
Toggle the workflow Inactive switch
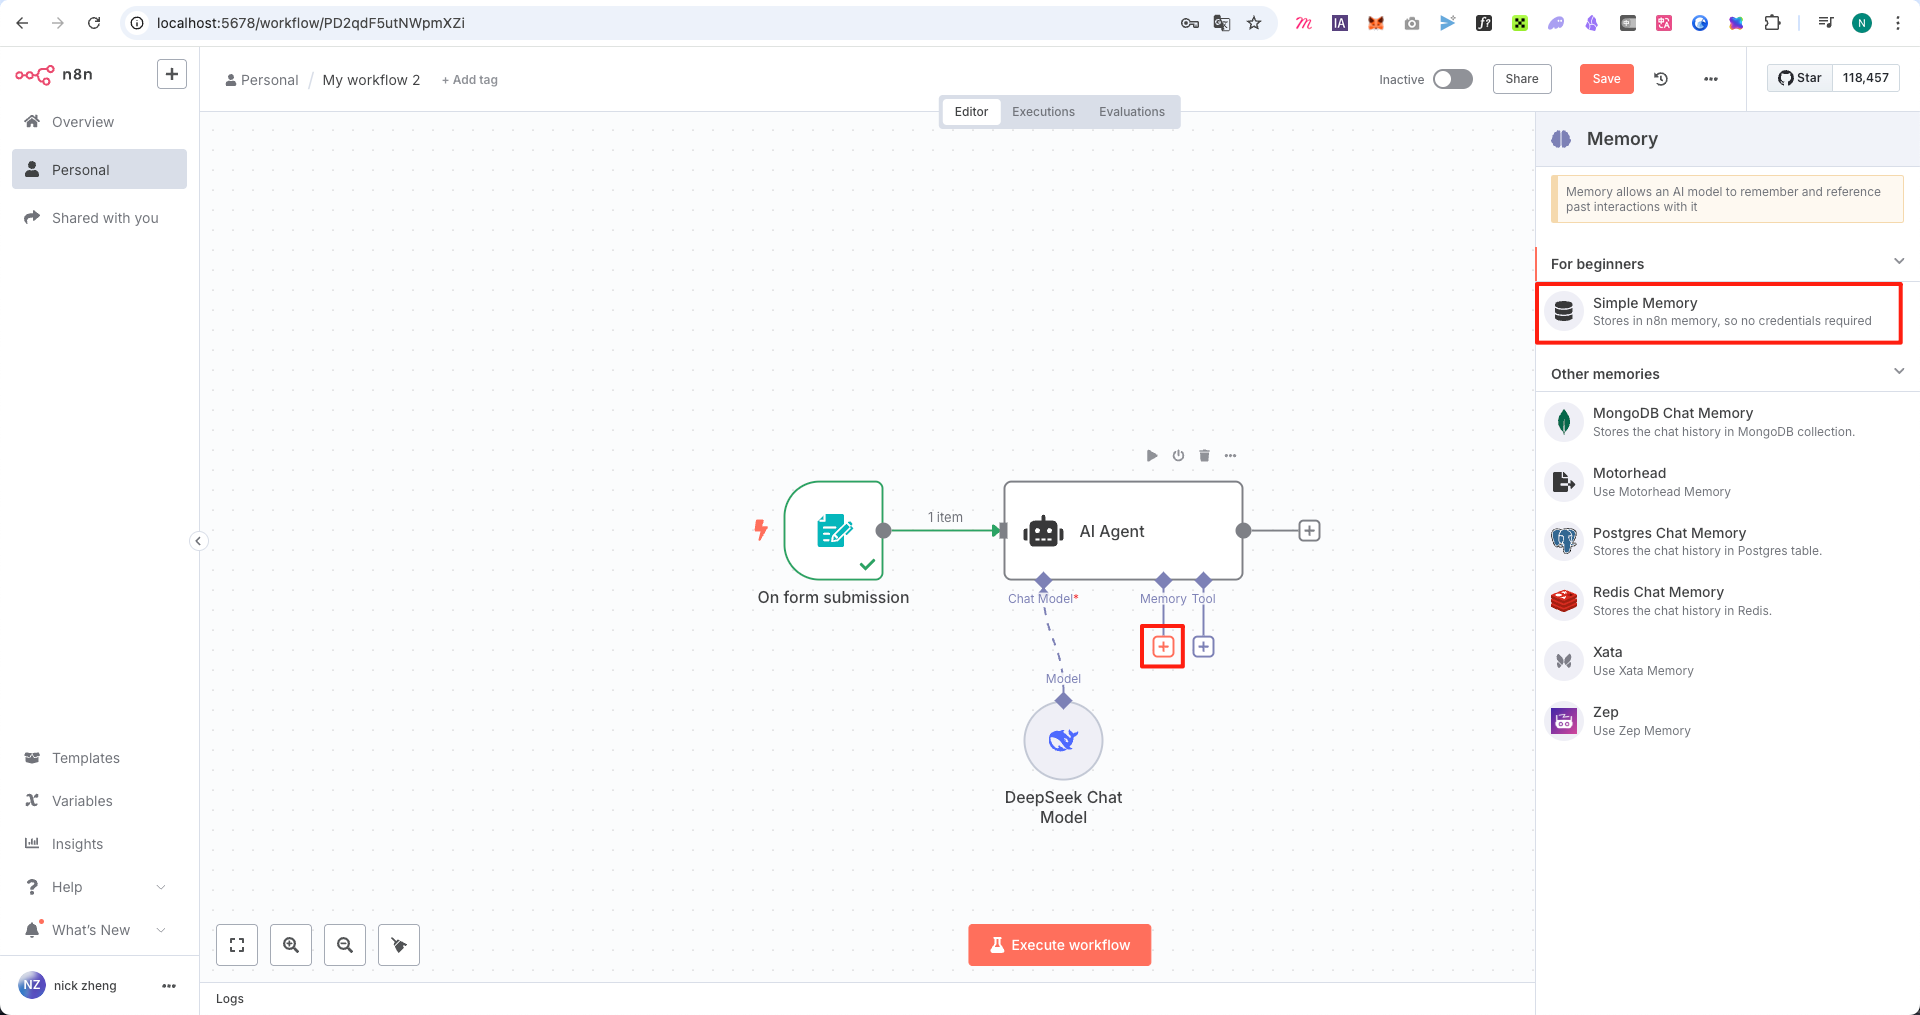tap(1452, 79)
